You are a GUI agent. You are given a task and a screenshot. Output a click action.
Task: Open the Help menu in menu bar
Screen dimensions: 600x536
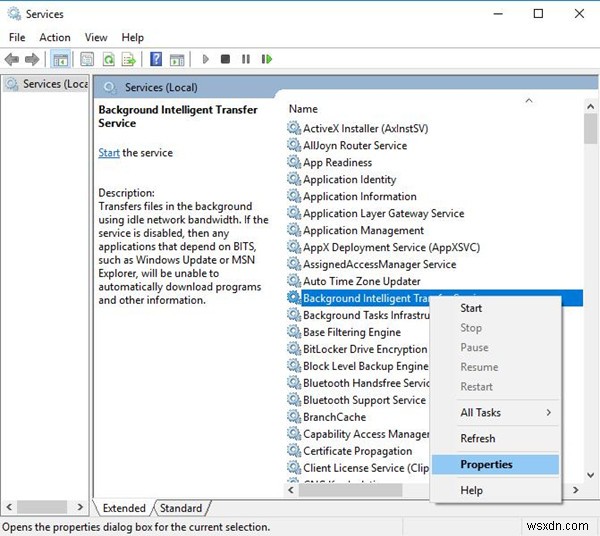(133, 37)
